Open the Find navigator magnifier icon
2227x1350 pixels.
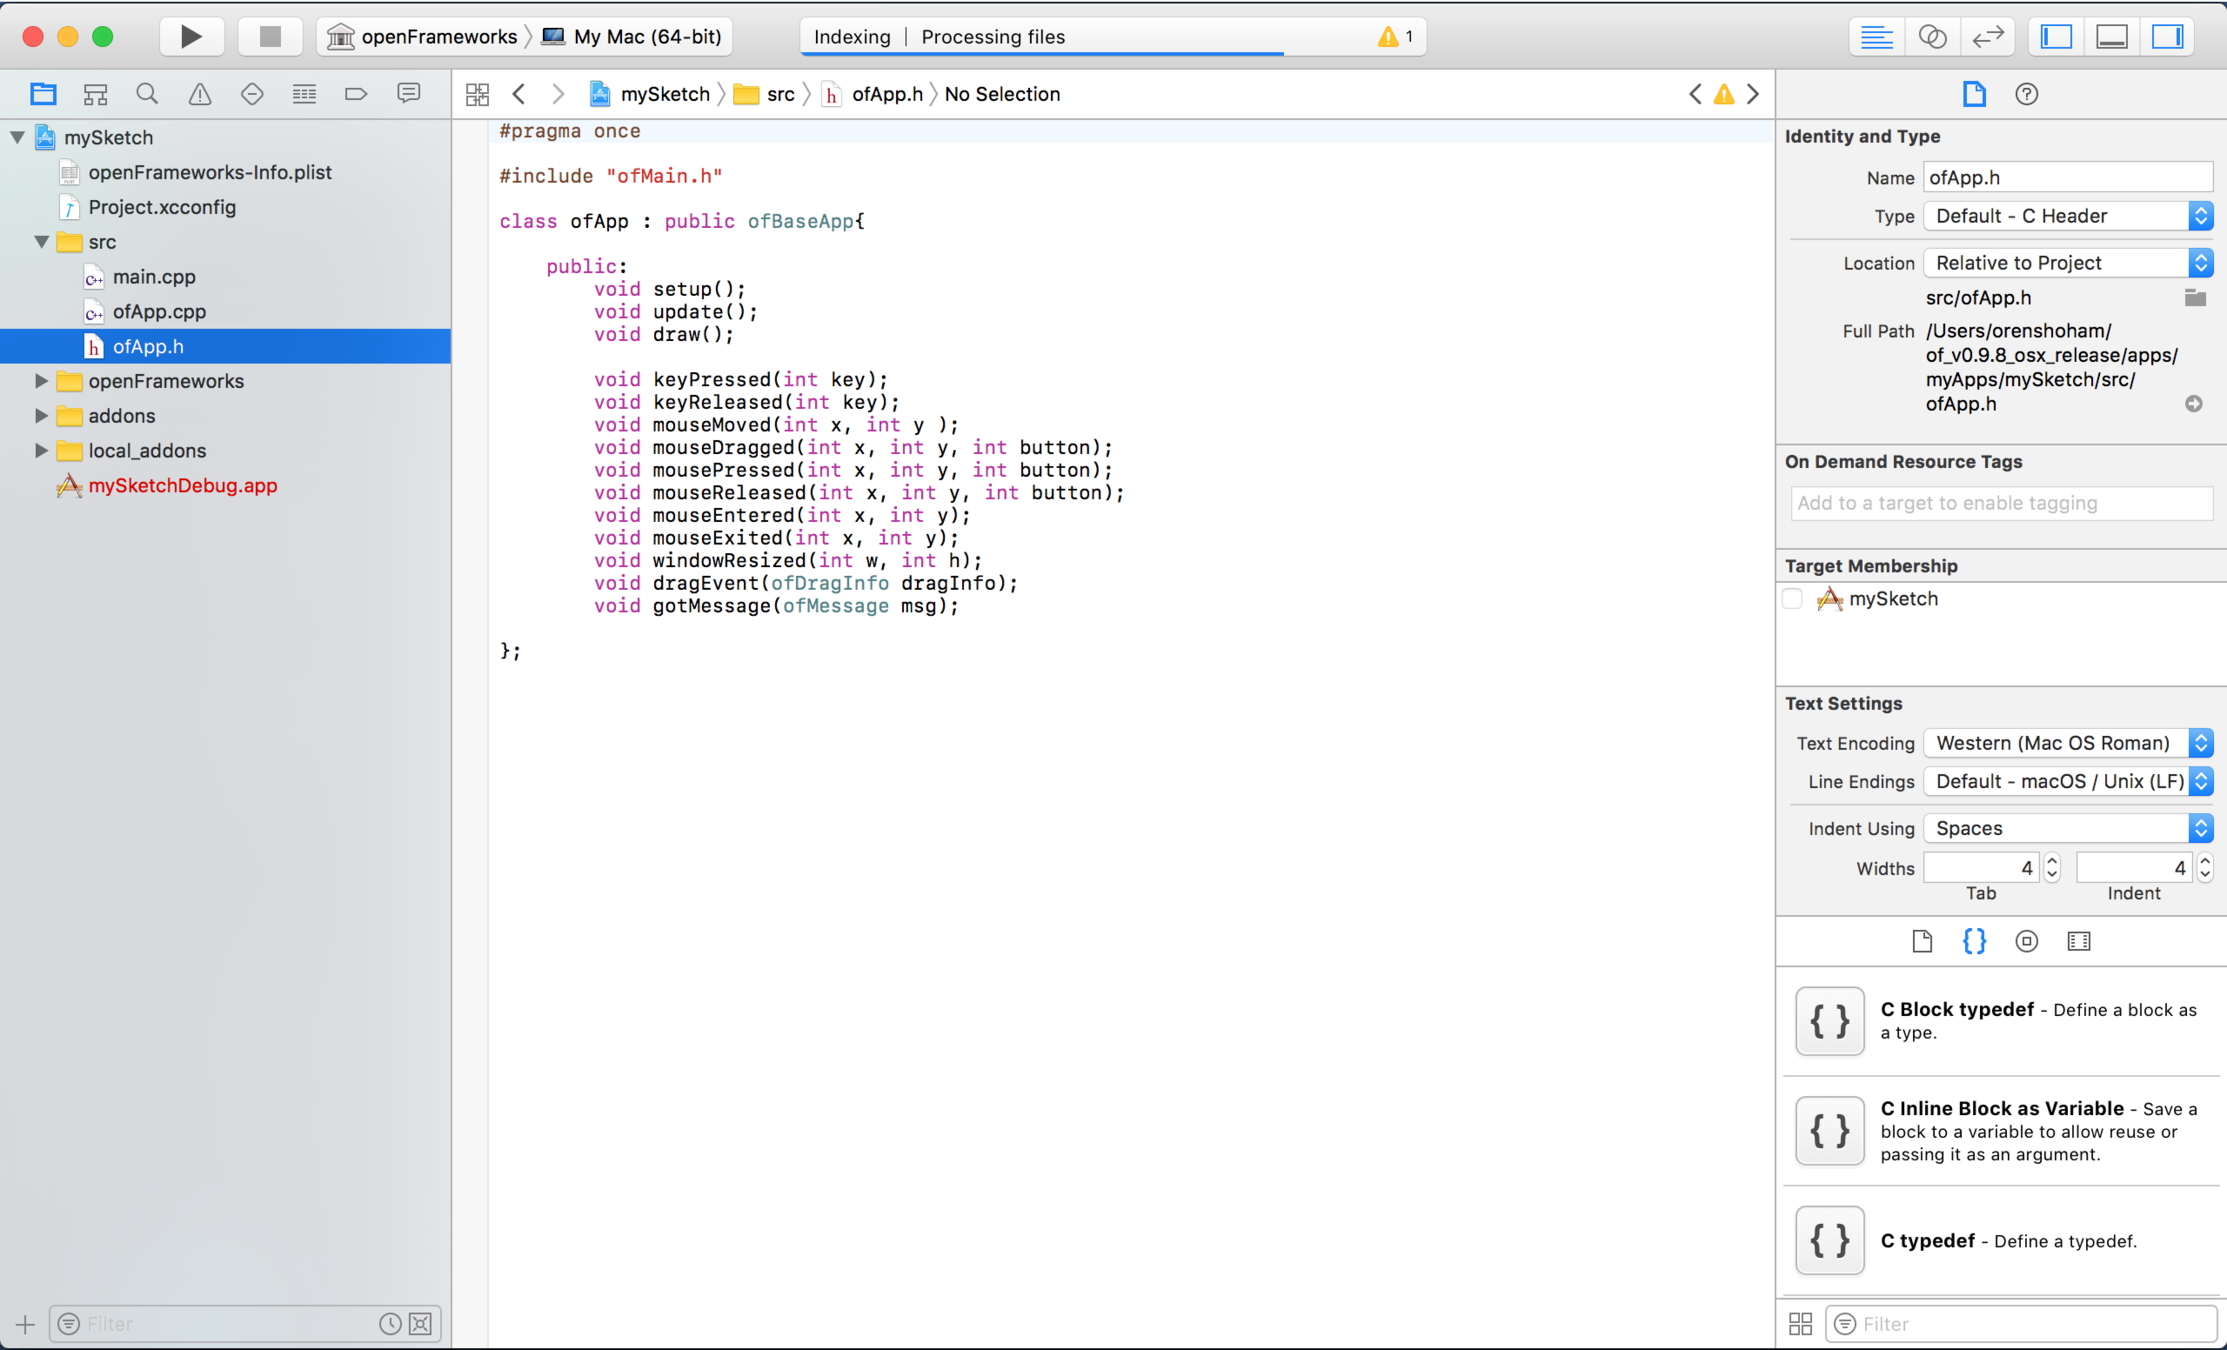(147, 94)
